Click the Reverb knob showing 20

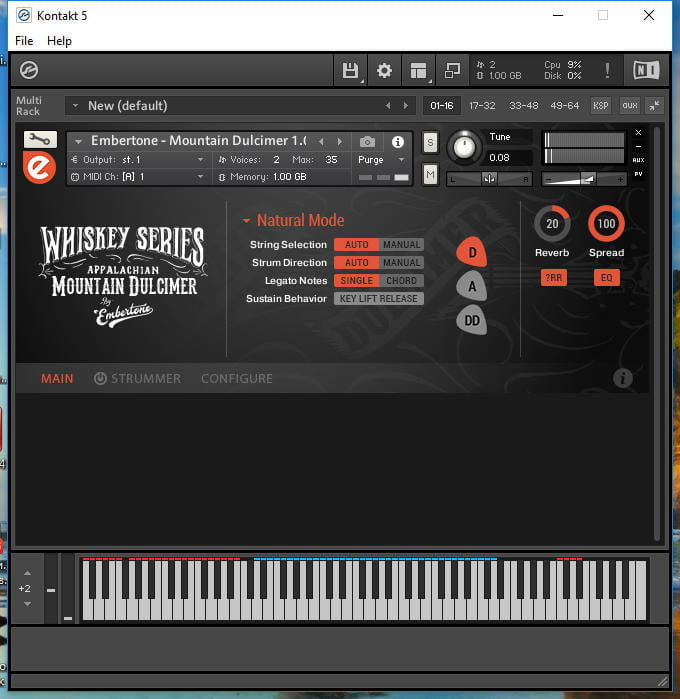pyautogui.click(x=552, y=223)
